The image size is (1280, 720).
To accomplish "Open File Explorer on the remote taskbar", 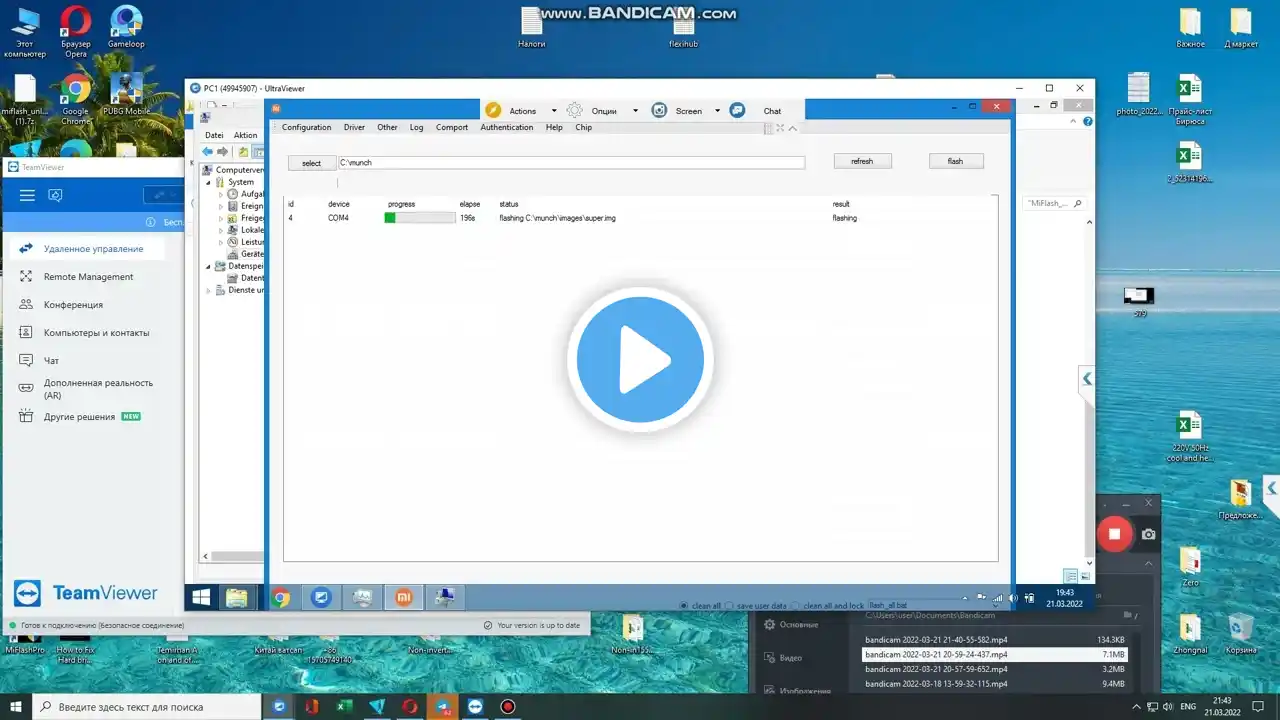I will tap(237, 597).
